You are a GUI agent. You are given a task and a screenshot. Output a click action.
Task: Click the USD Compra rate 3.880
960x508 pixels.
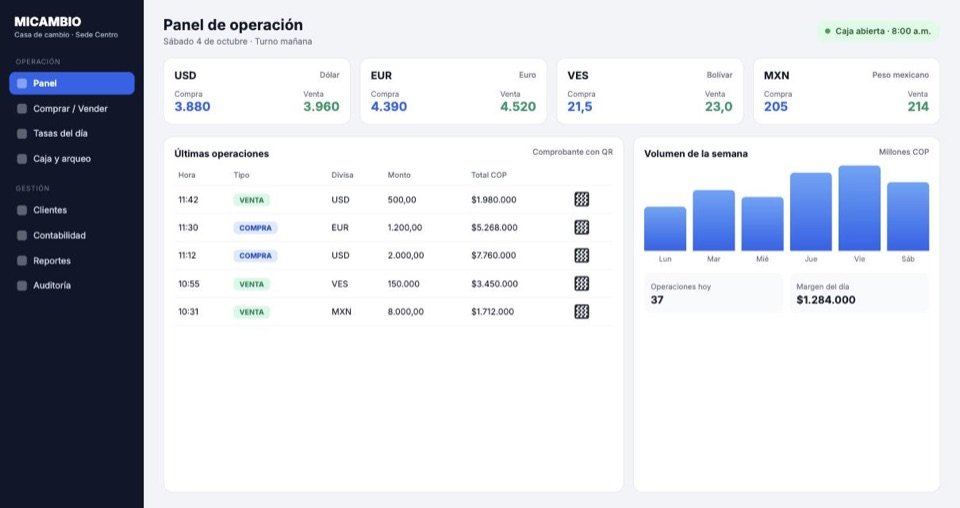coord(192,106)
